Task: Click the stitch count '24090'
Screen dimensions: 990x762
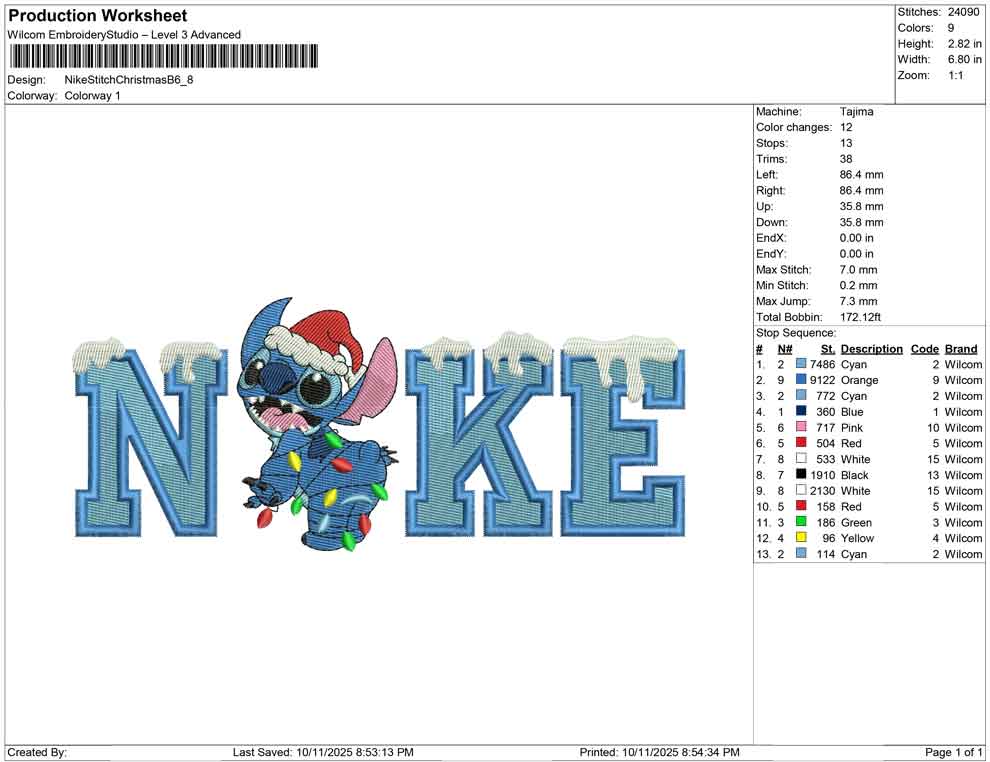Action: click(x=963, y=12)
